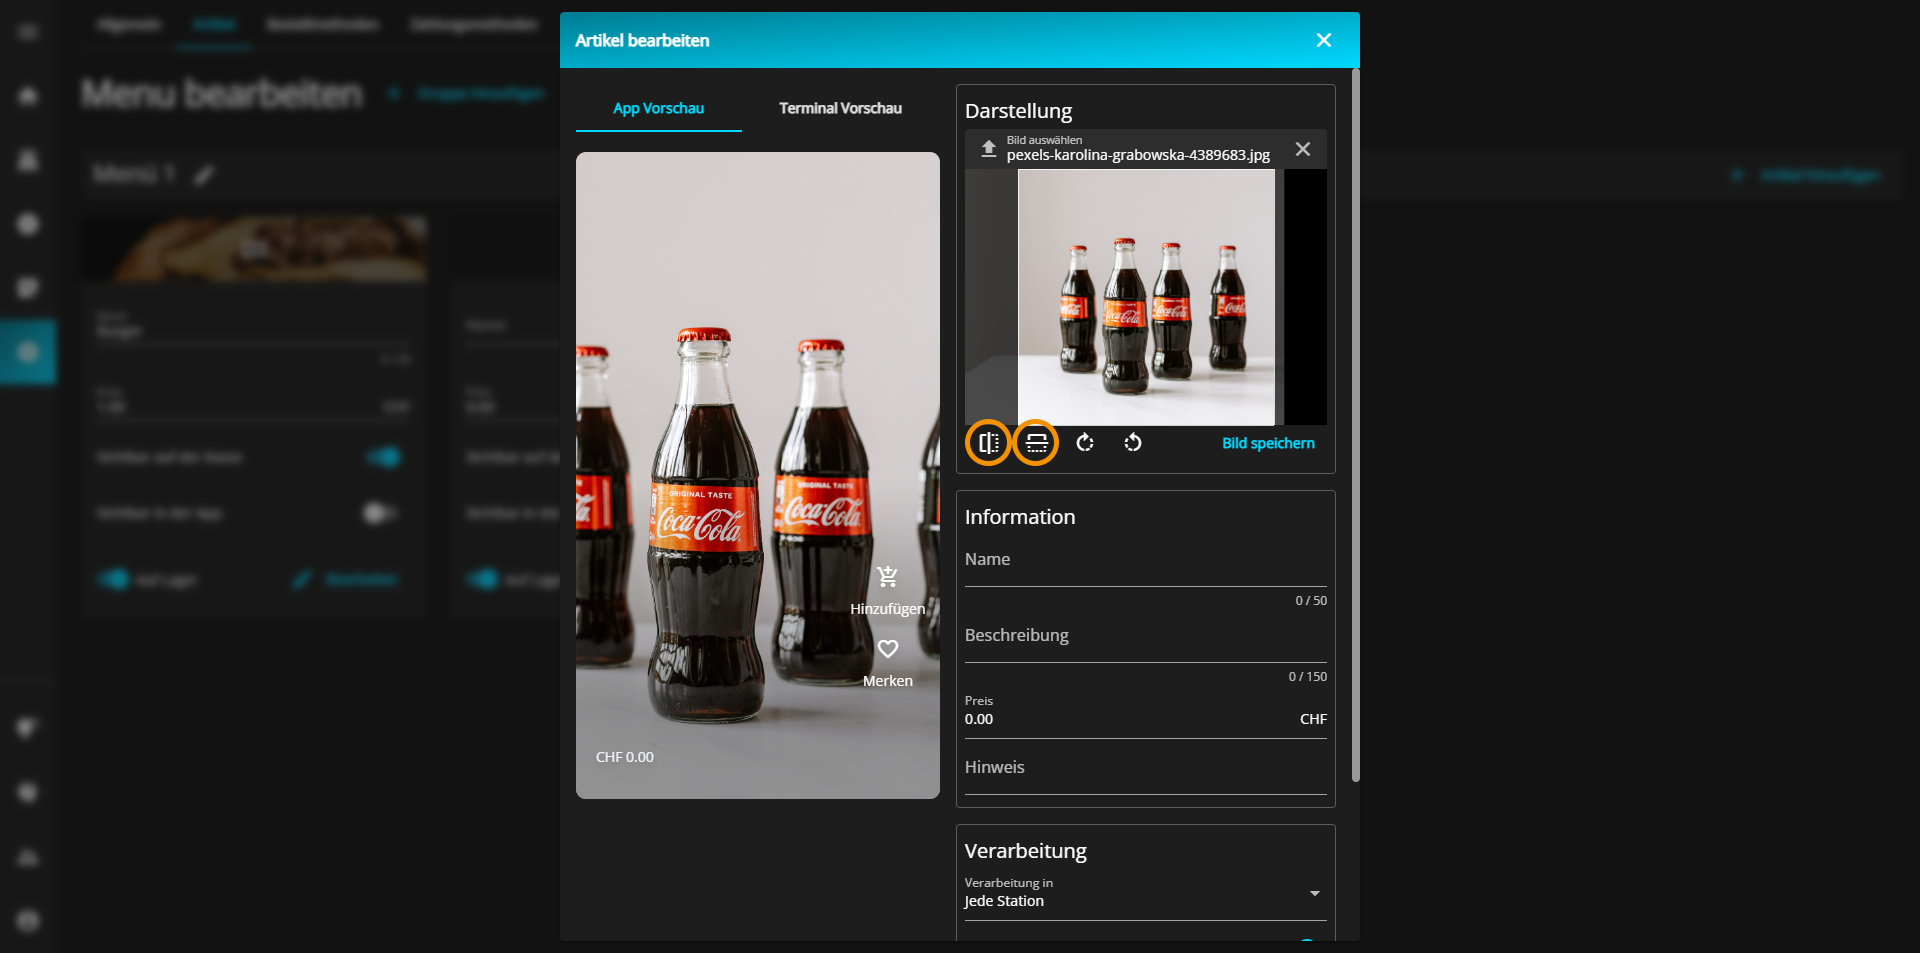The image size is (1920, 953).
Task: Open the Zahlungsmethoden tab in the background page
Action: coord(474,24)
